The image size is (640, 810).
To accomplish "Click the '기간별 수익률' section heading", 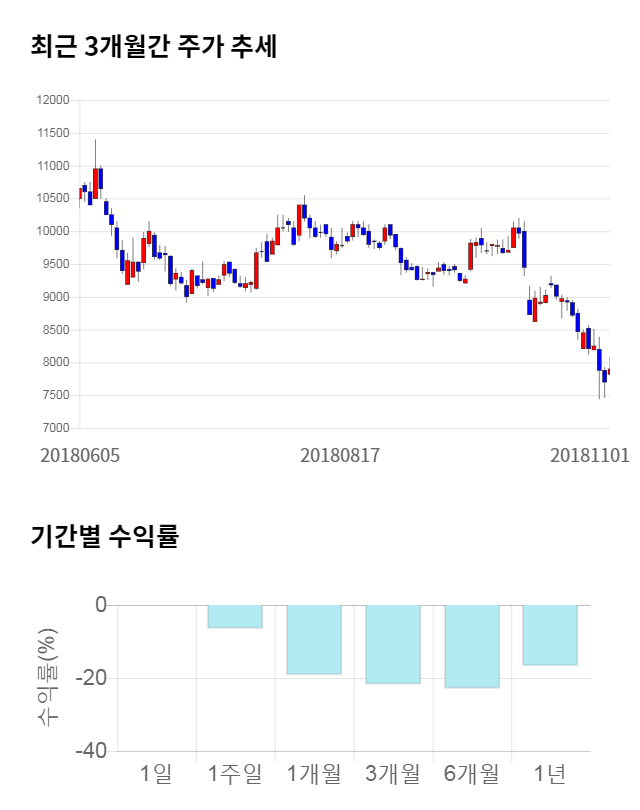I will point(104,536).
